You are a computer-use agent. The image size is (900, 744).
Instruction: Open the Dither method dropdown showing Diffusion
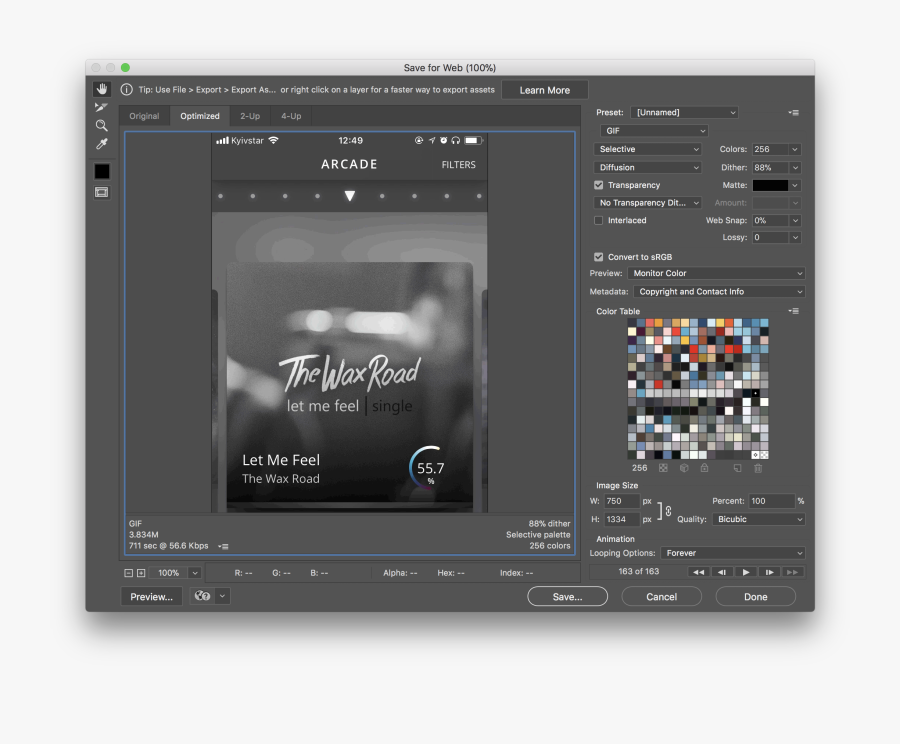(x=647, y=166)
